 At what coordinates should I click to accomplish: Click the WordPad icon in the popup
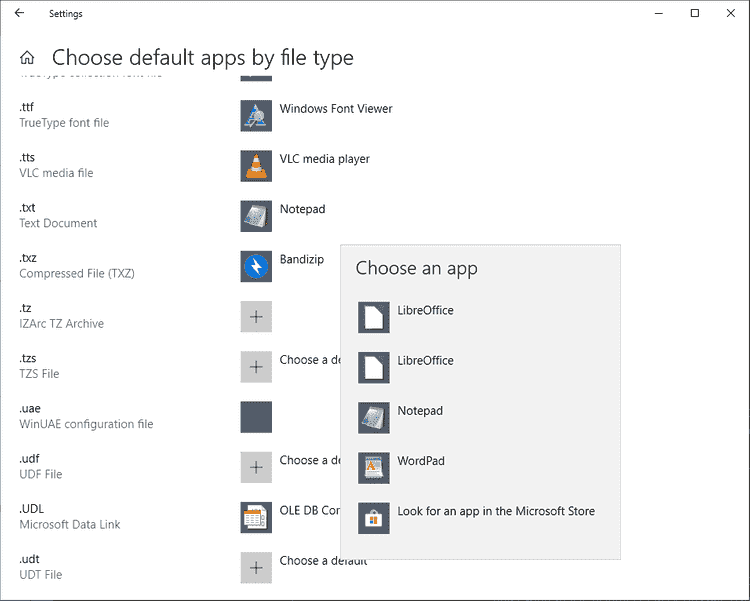pos(374,467)
